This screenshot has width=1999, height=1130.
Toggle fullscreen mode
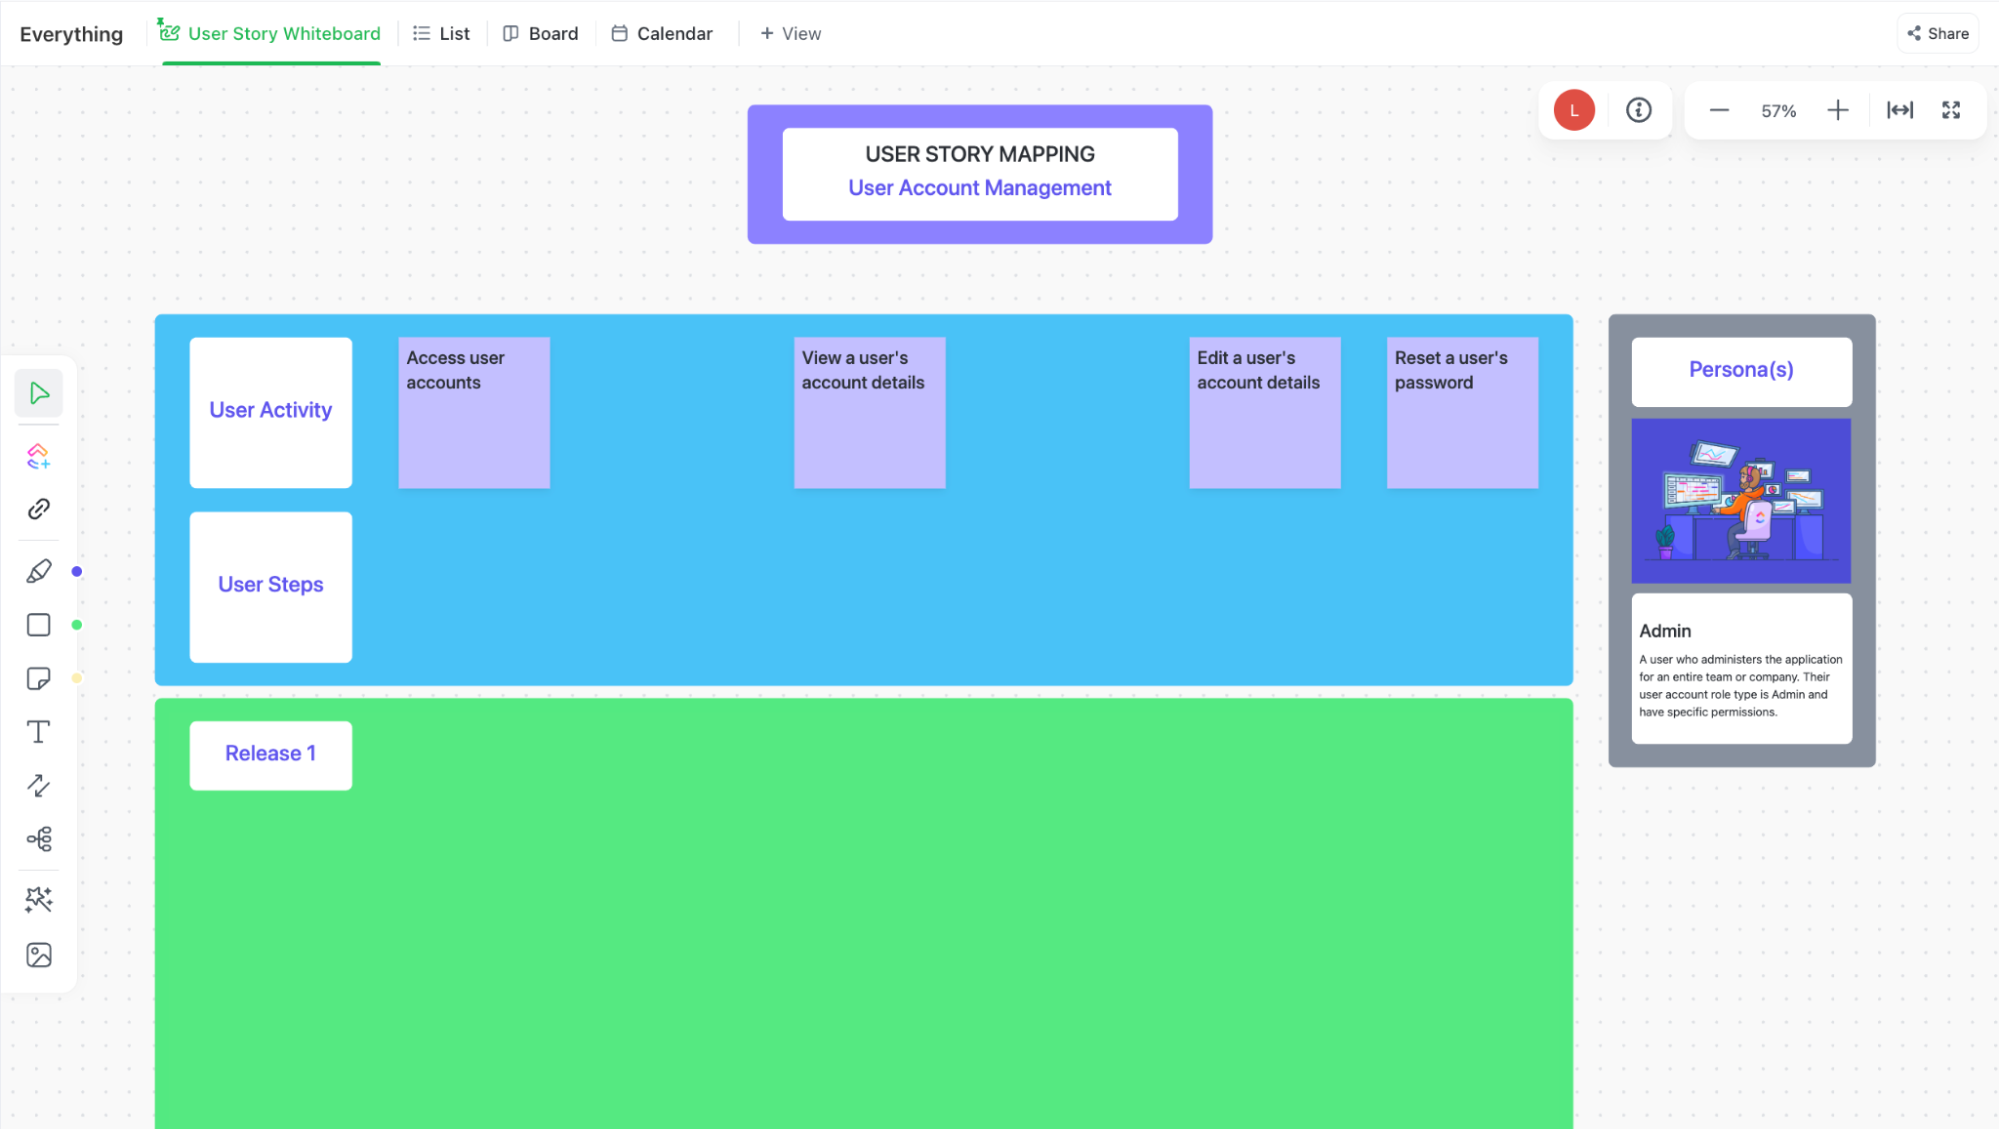(1951, 110)
